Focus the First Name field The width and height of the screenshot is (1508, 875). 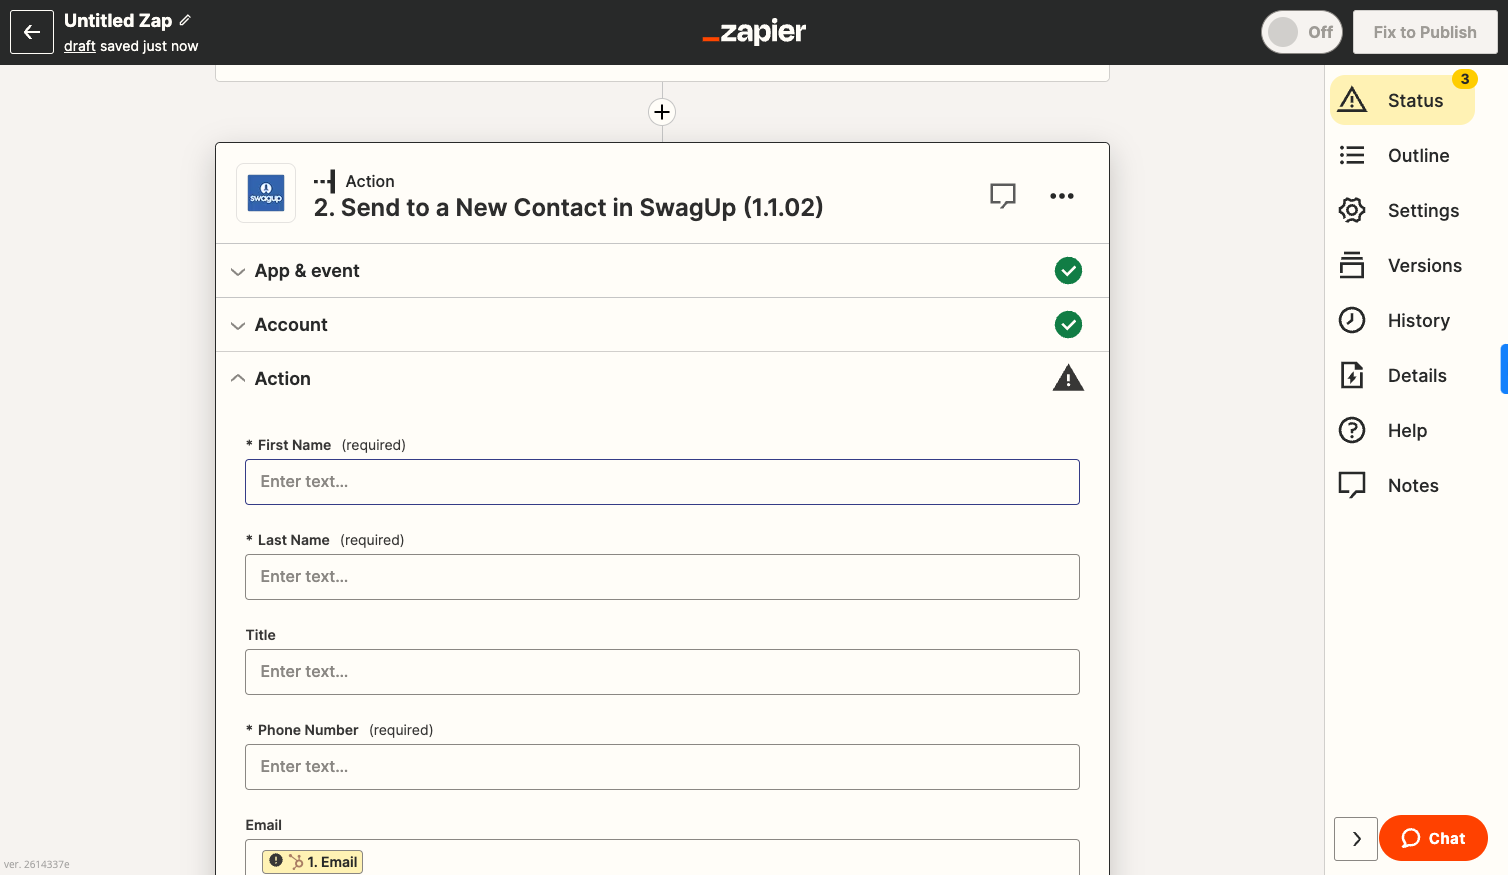662,482
